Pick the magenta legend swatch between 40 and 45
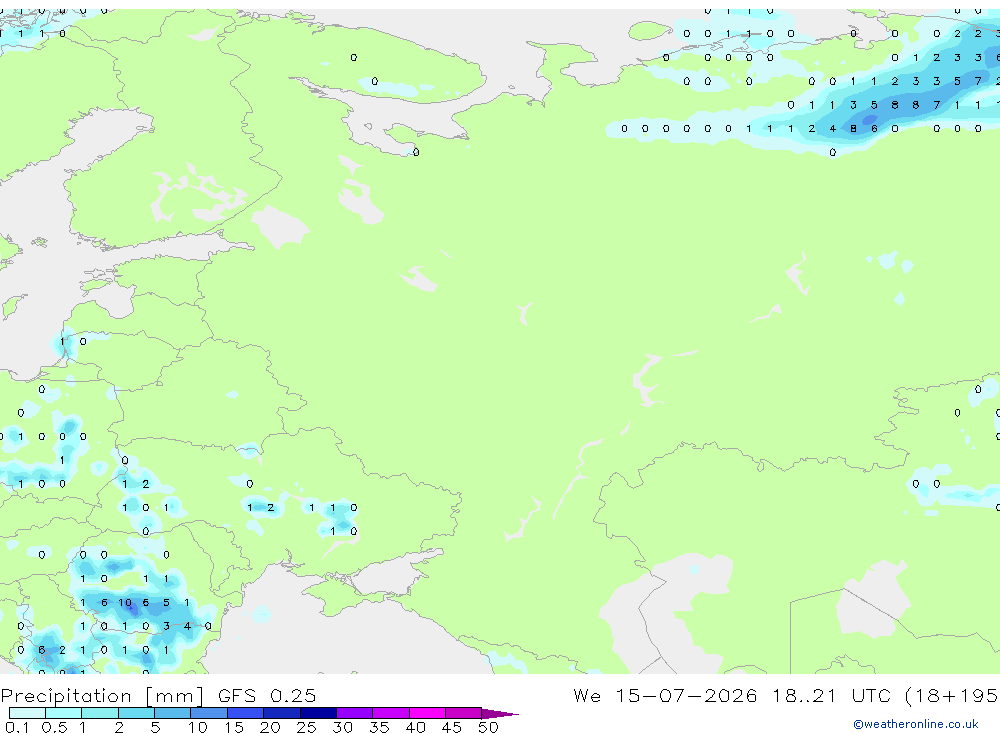Image resolution: width=1000 pixels, height=733 pixels. [427, 713]
